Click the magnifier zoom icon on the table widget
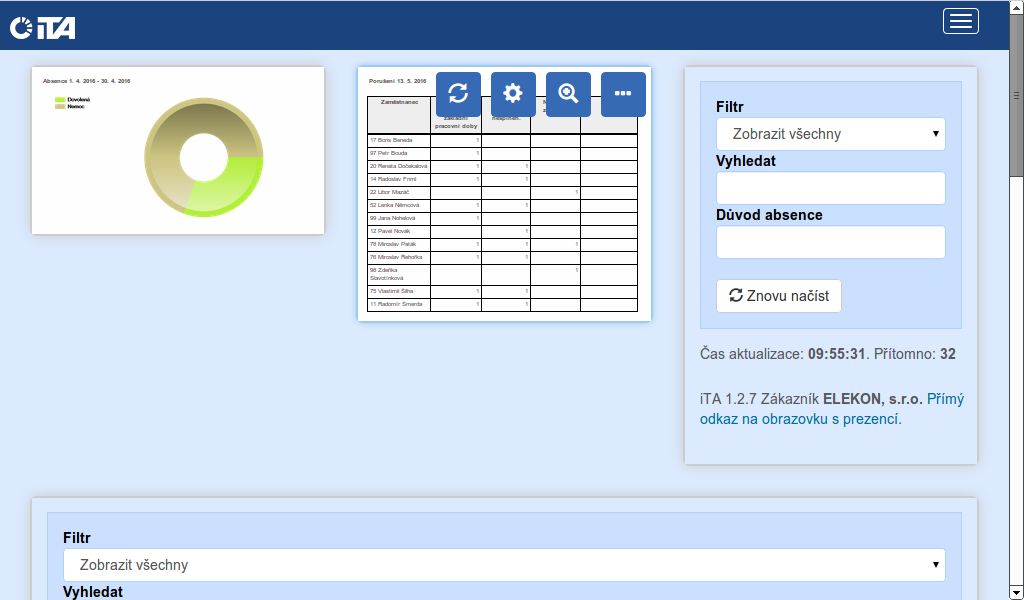This screenshot has width=1024, height=600. [x=568, y=94]
